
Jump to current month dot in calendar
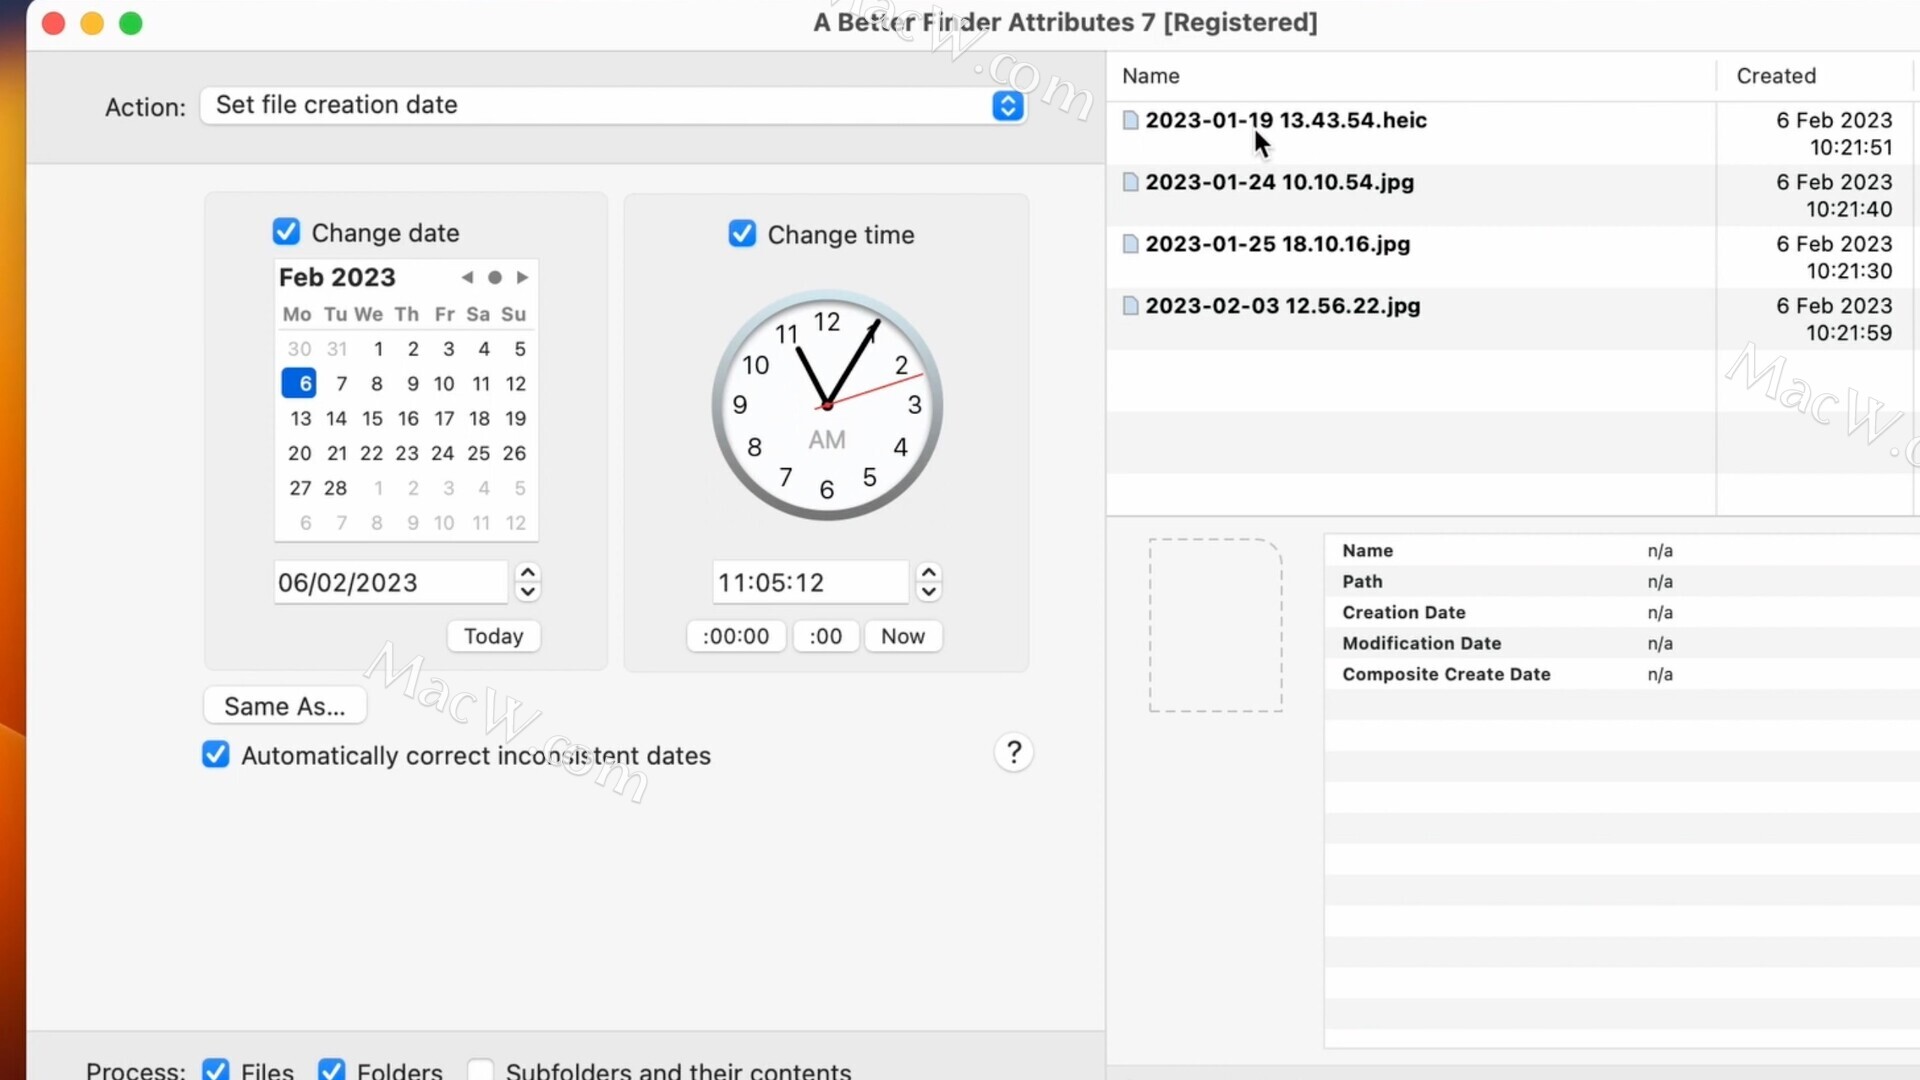[495, 277]
